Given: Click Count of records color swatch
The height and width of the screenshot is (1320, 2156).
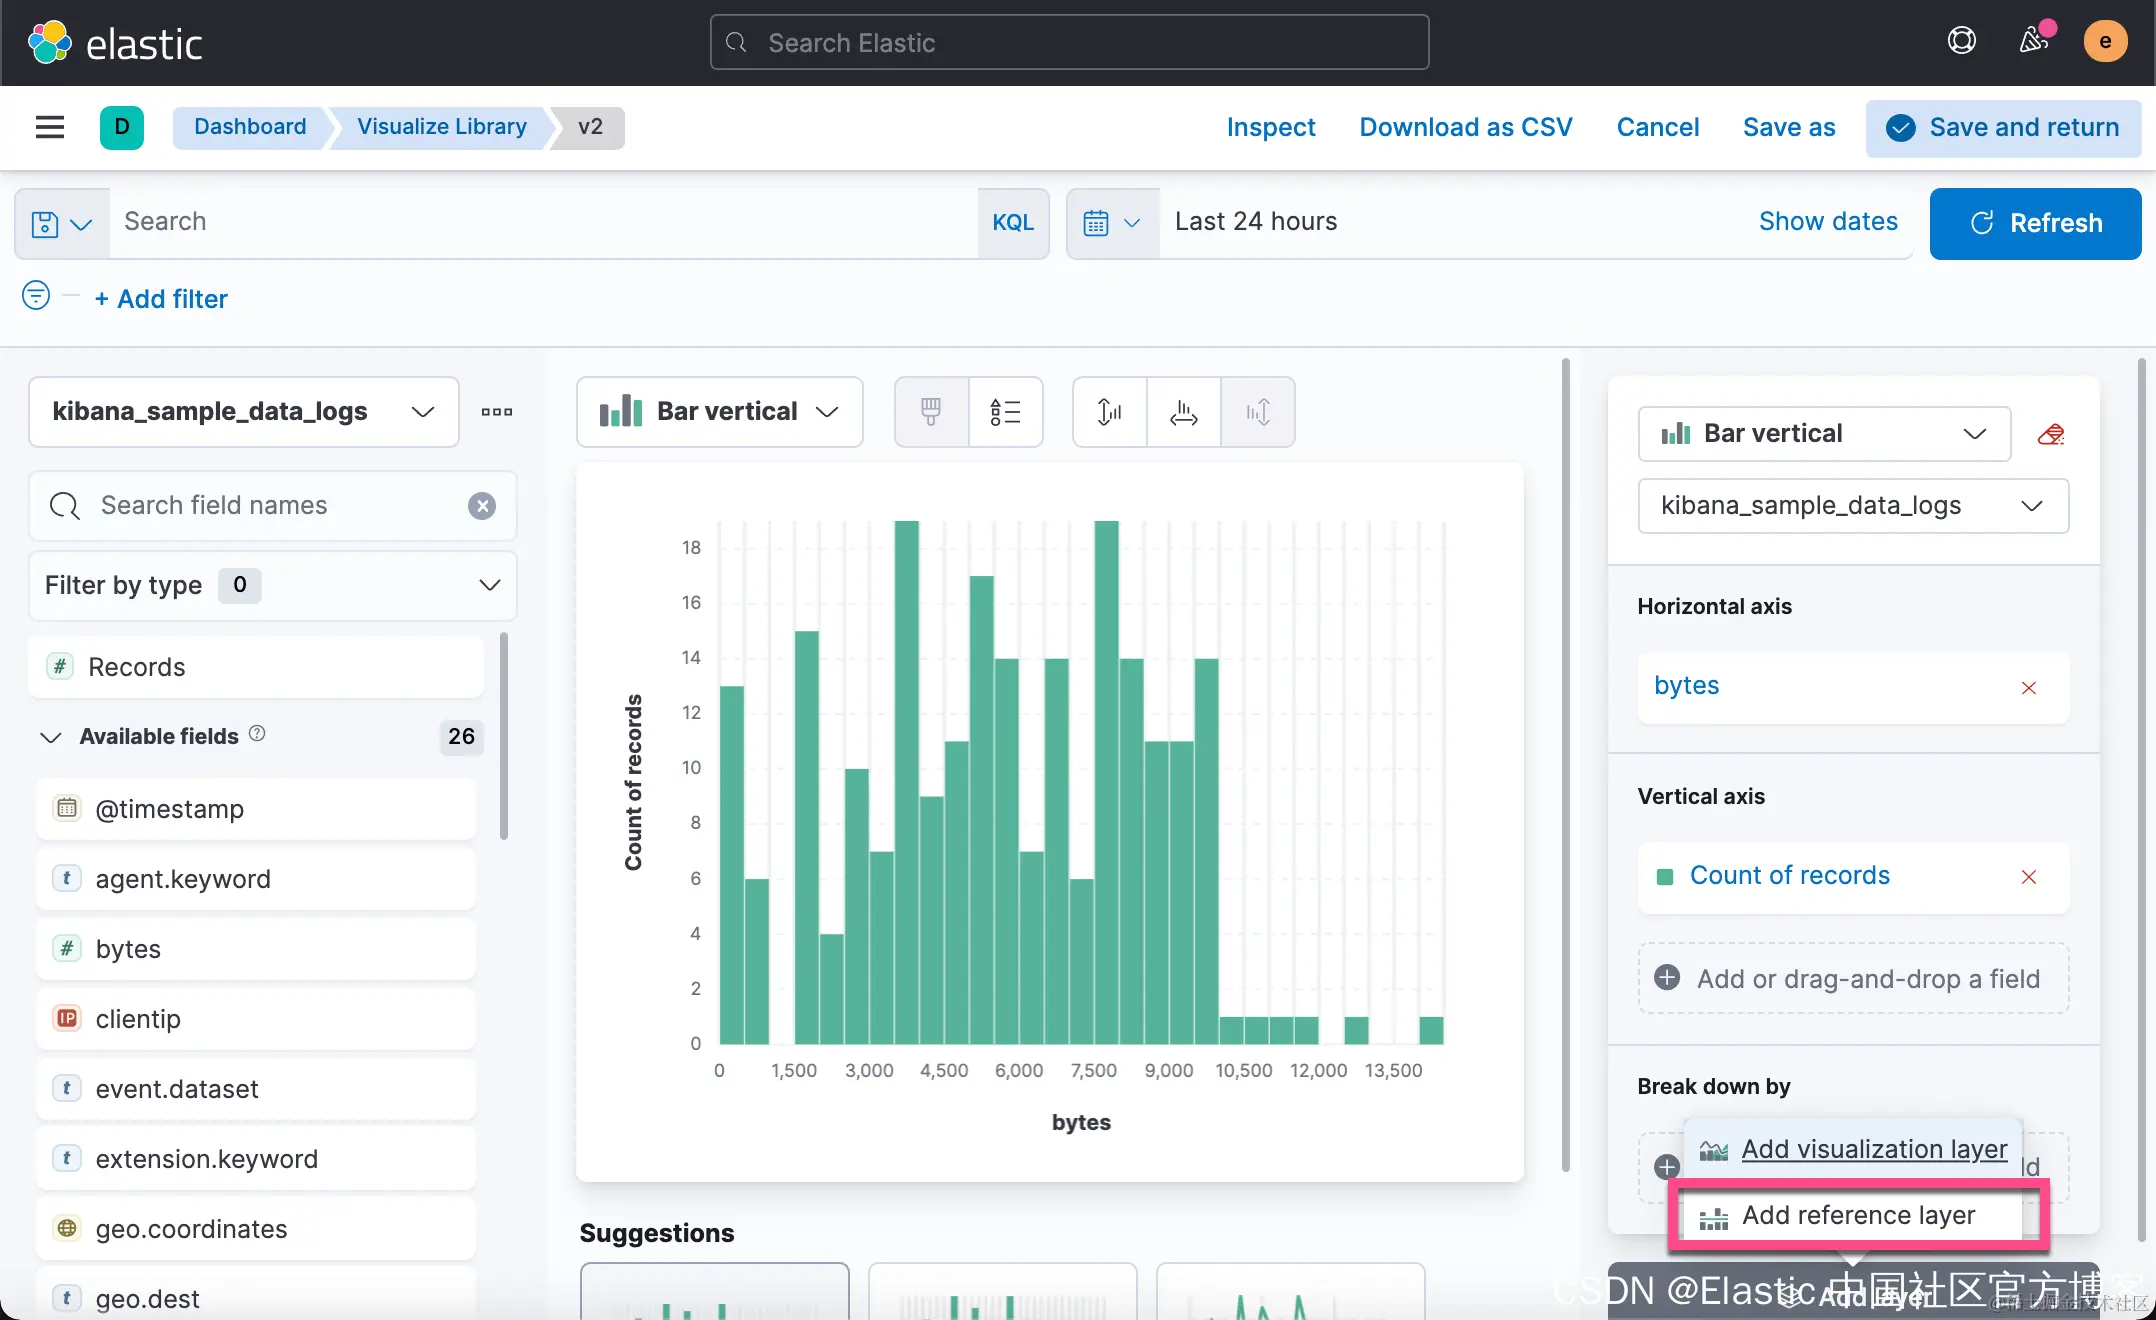Looking at the screenshot, I should [1665, 877].
